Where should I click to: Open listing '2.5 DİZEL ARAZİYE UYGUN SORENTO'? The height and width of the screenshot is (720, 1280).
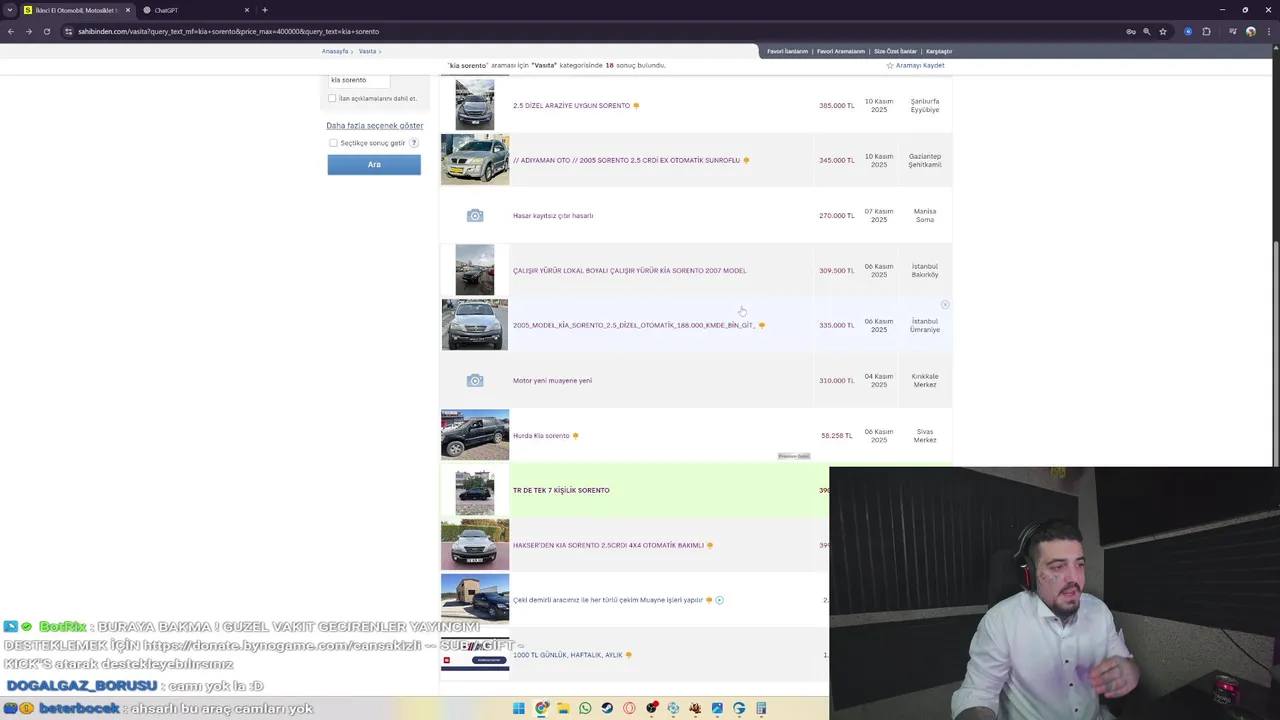[571, 105]
